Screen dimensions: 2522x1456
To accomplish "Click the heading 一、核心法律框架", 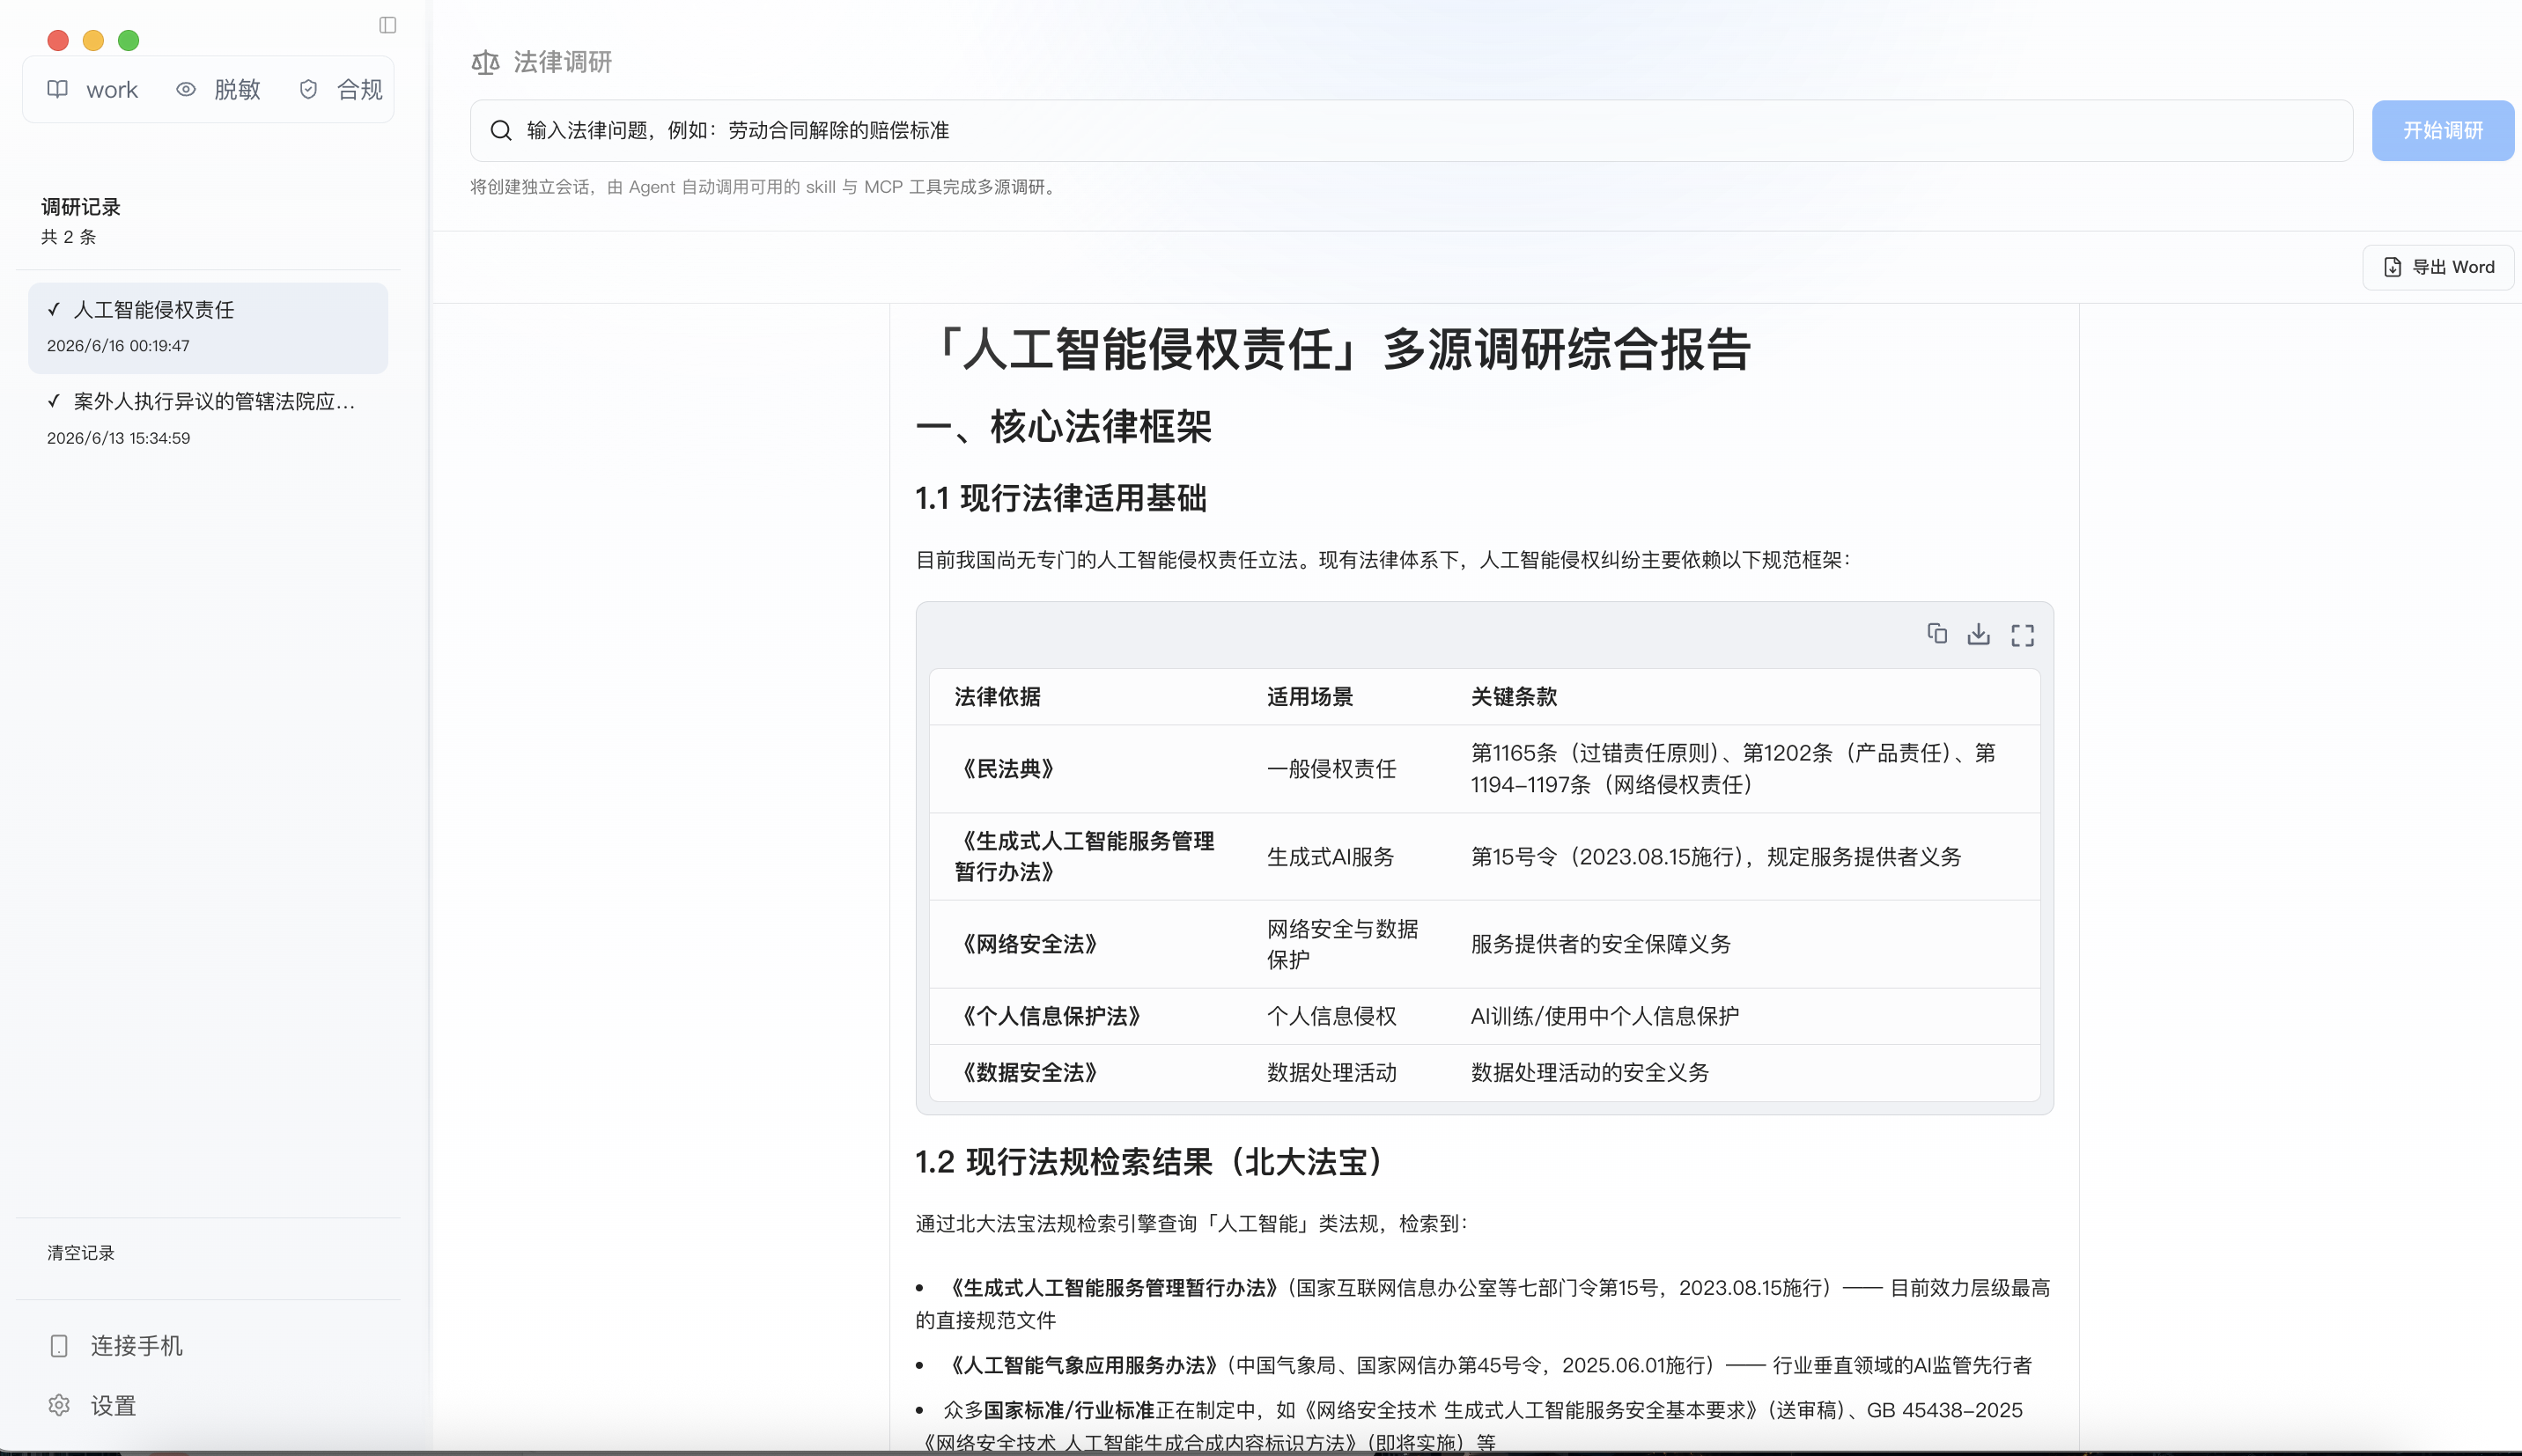I will point(1063,427).
